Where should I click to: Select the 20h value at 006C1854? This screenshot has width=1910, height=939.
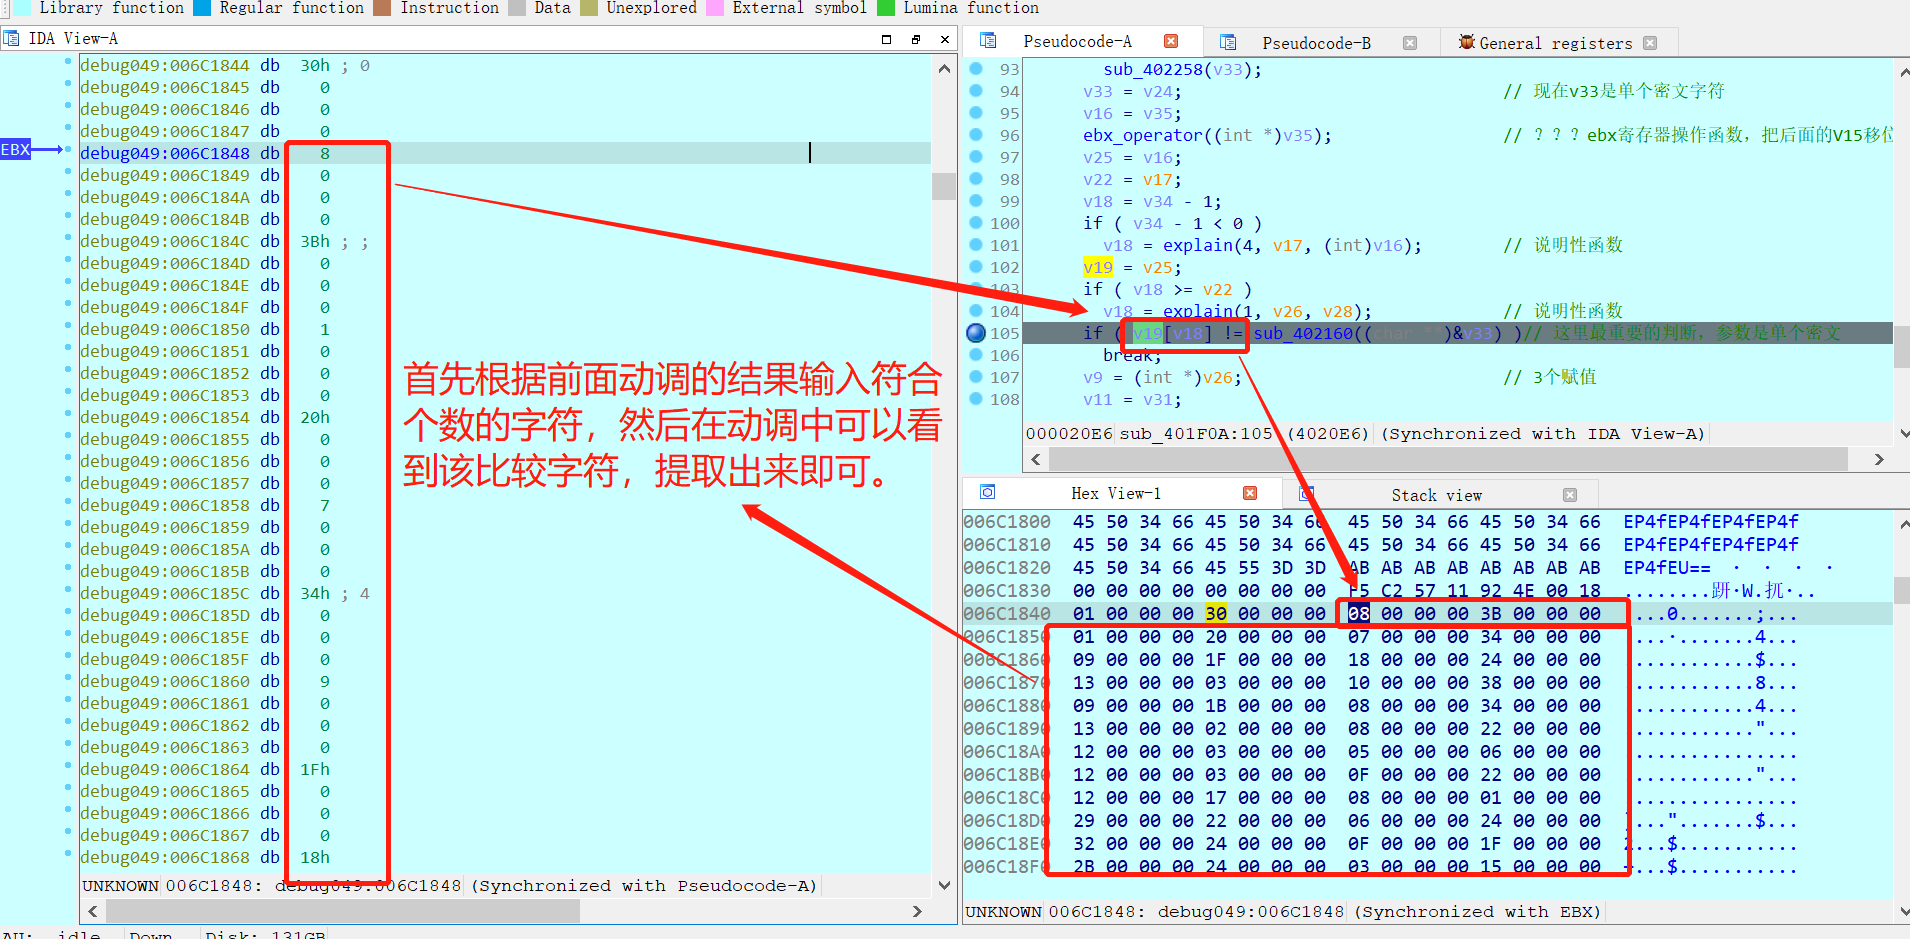point(315,417)
